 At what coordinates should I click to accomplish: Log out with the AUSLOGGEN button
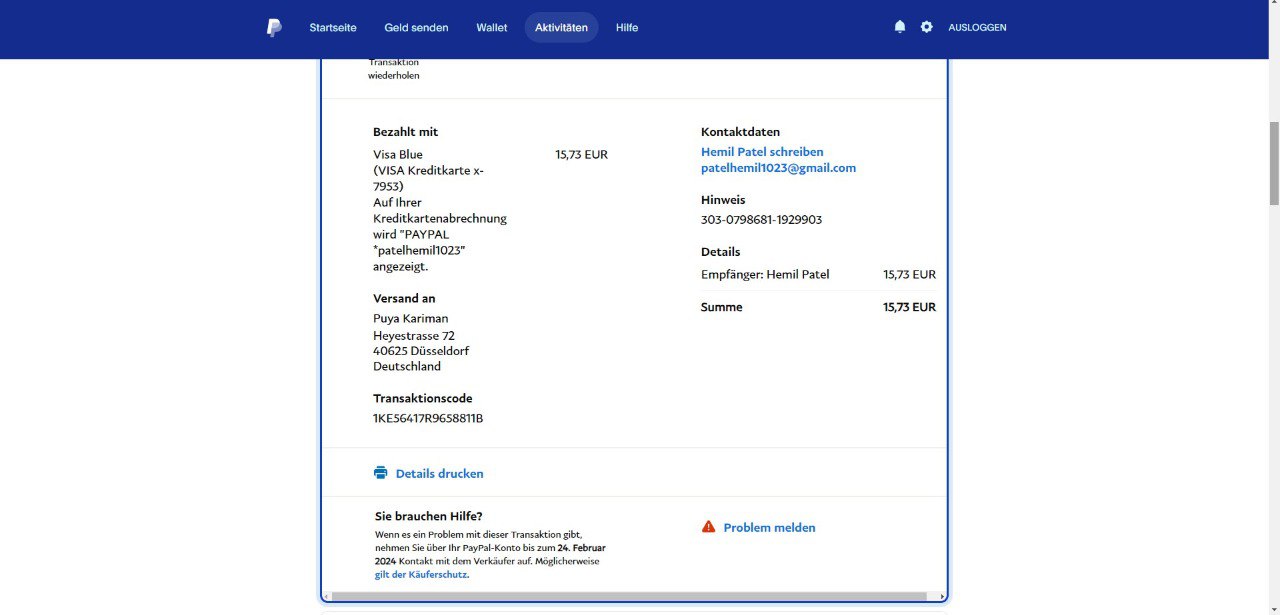pyautogui.click(x=977, y=28)
